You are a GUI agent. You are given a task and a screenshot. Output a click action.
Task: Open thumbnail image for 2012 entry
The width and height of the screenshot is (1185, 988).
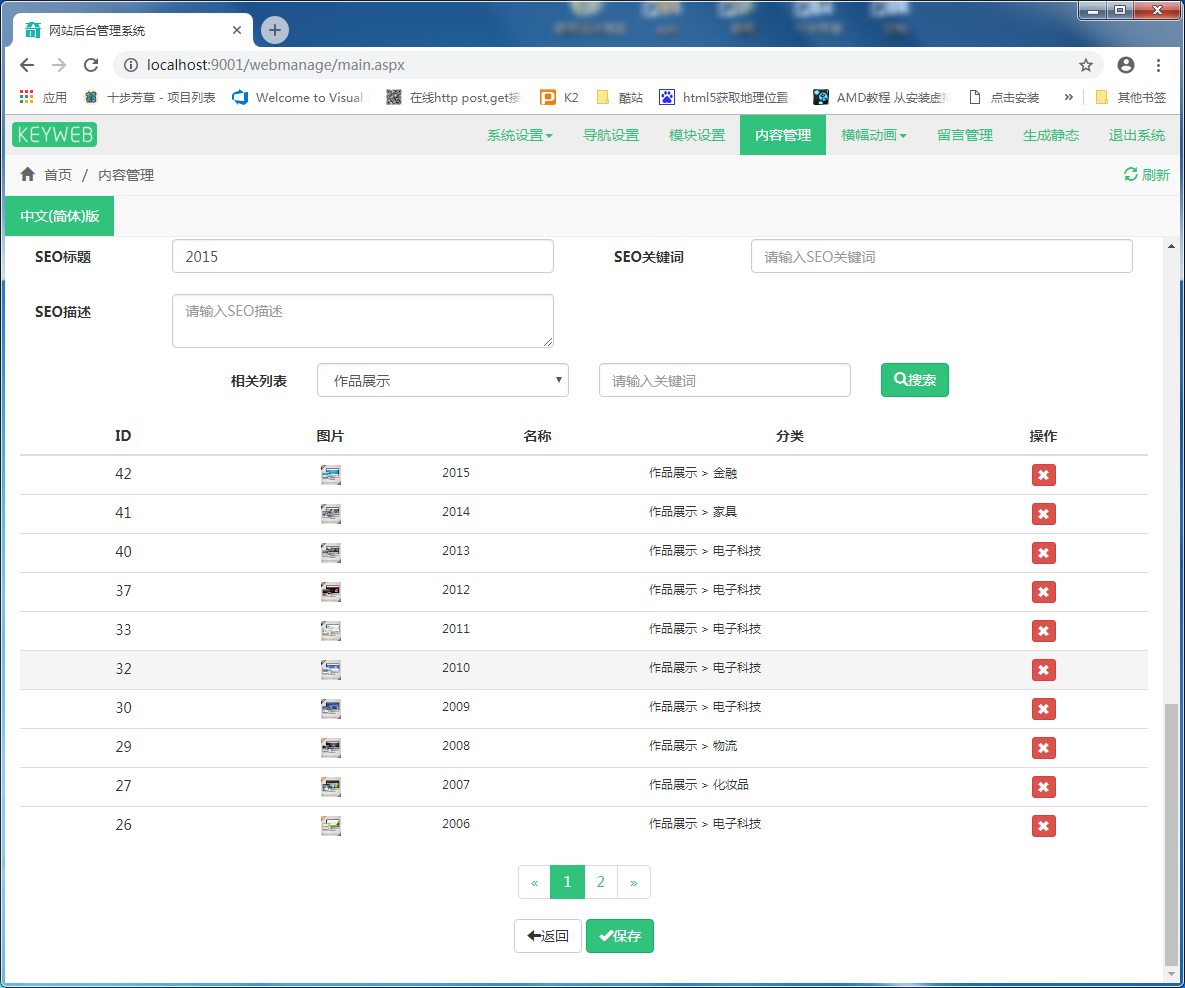coord(330,592)
